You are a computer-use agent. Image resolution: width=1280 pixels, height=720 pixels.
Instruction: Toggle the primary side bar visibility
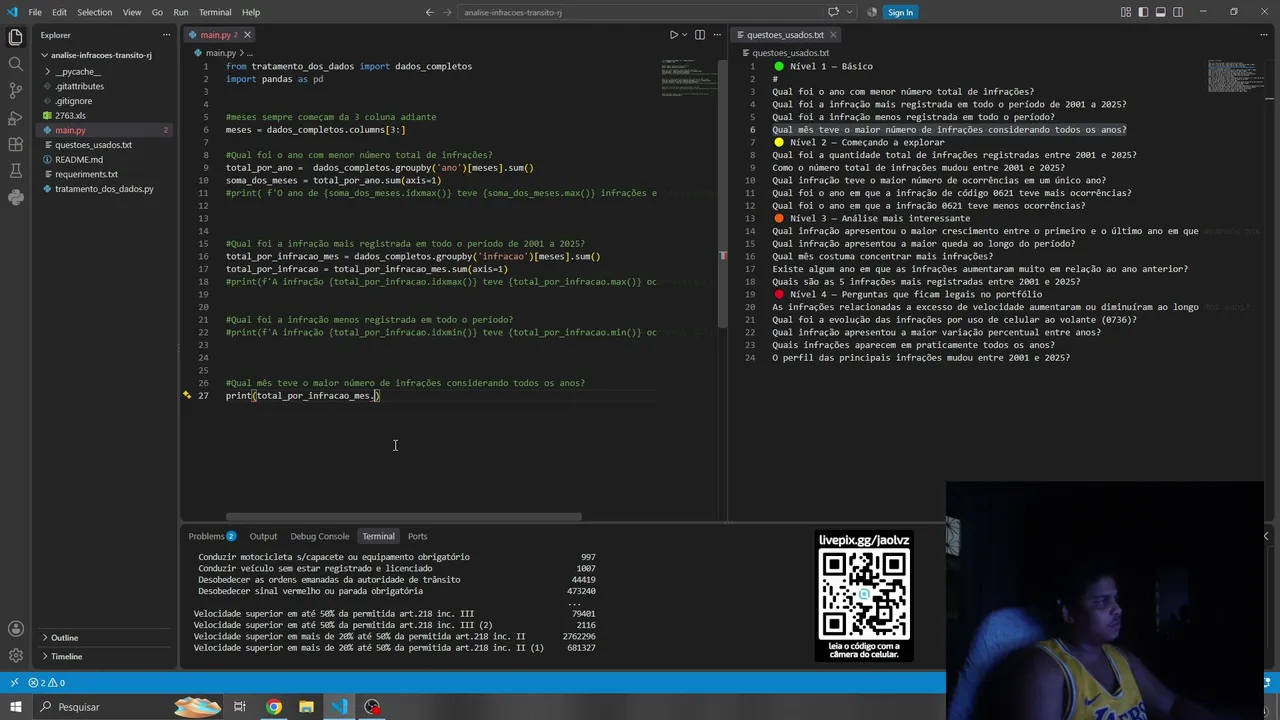click(1145, 12)
